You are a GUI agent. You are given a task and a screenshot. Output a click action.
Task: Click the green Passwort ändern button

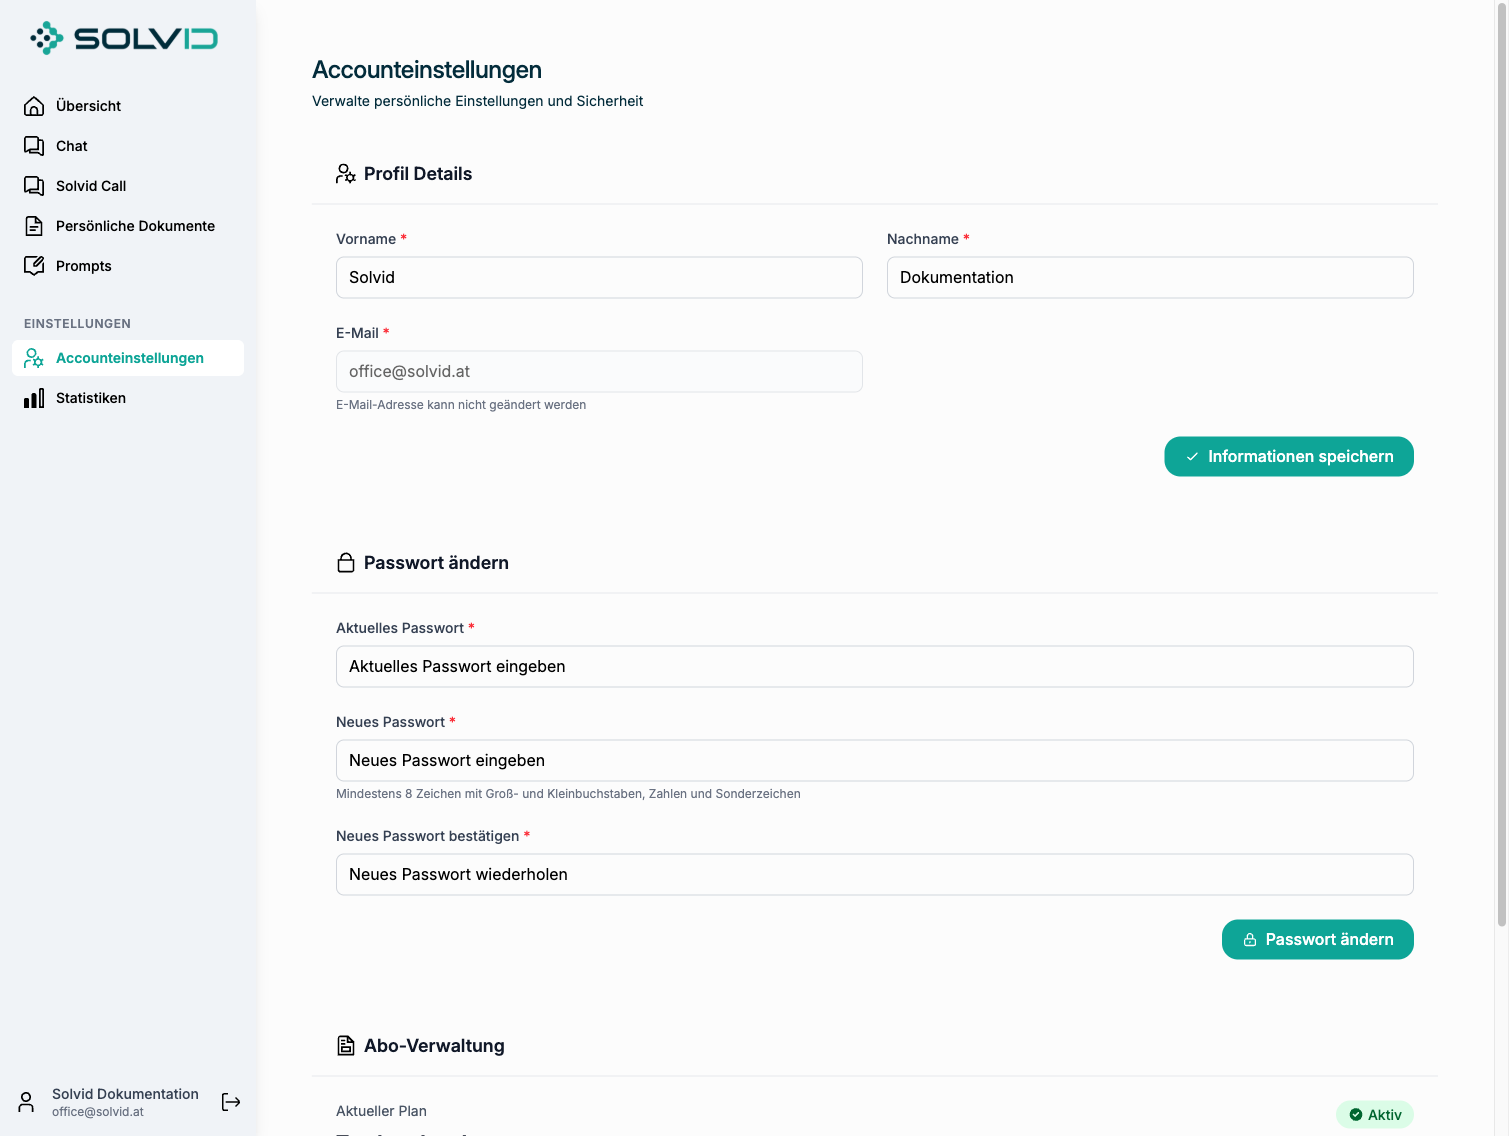pyautogui.click(x=1318, y=940)
